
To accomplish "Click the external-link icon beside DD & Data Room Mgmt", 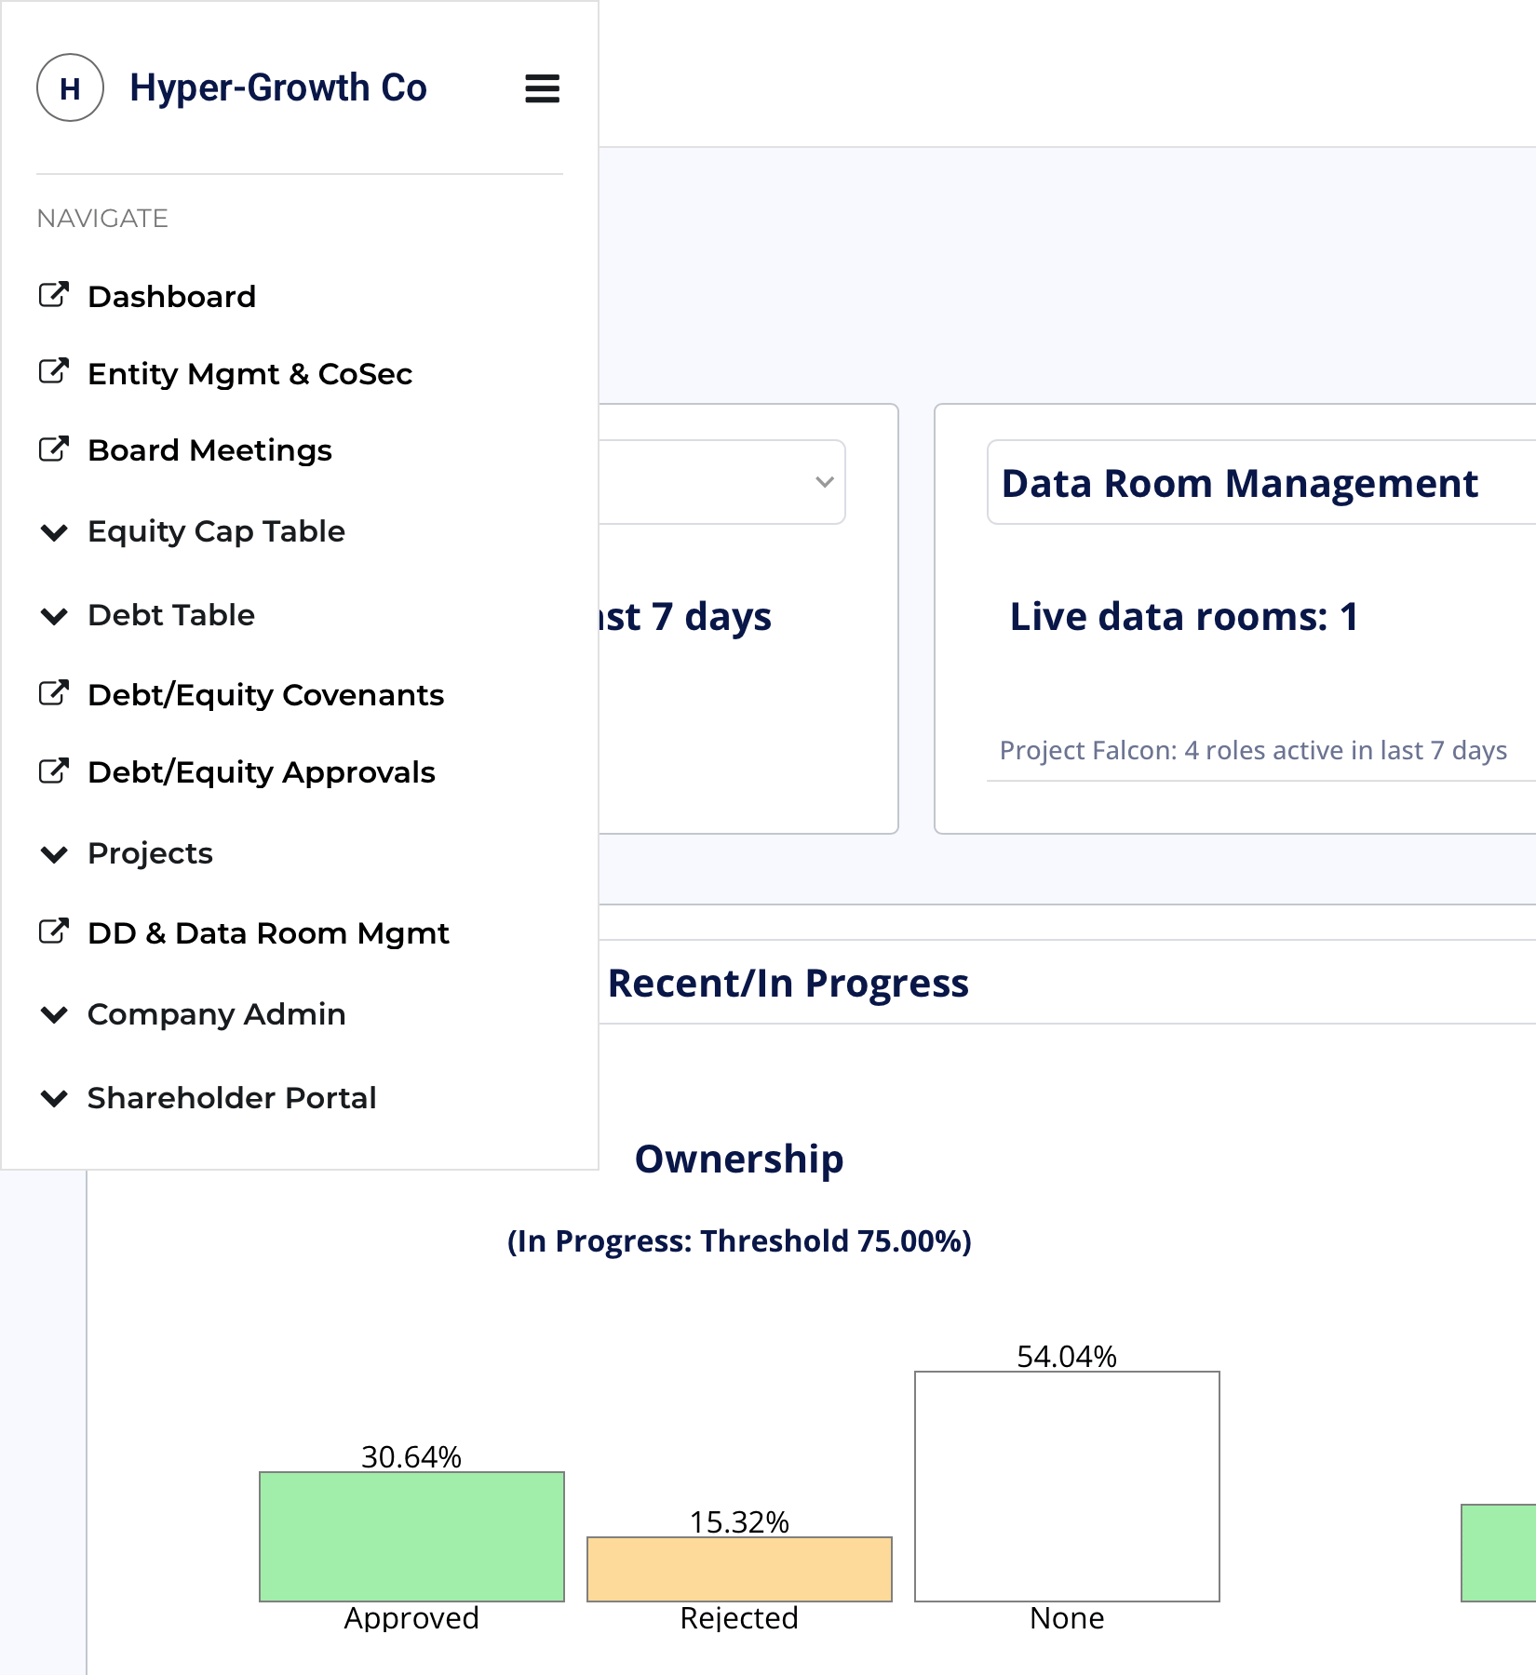I will (x=54, y=932).
